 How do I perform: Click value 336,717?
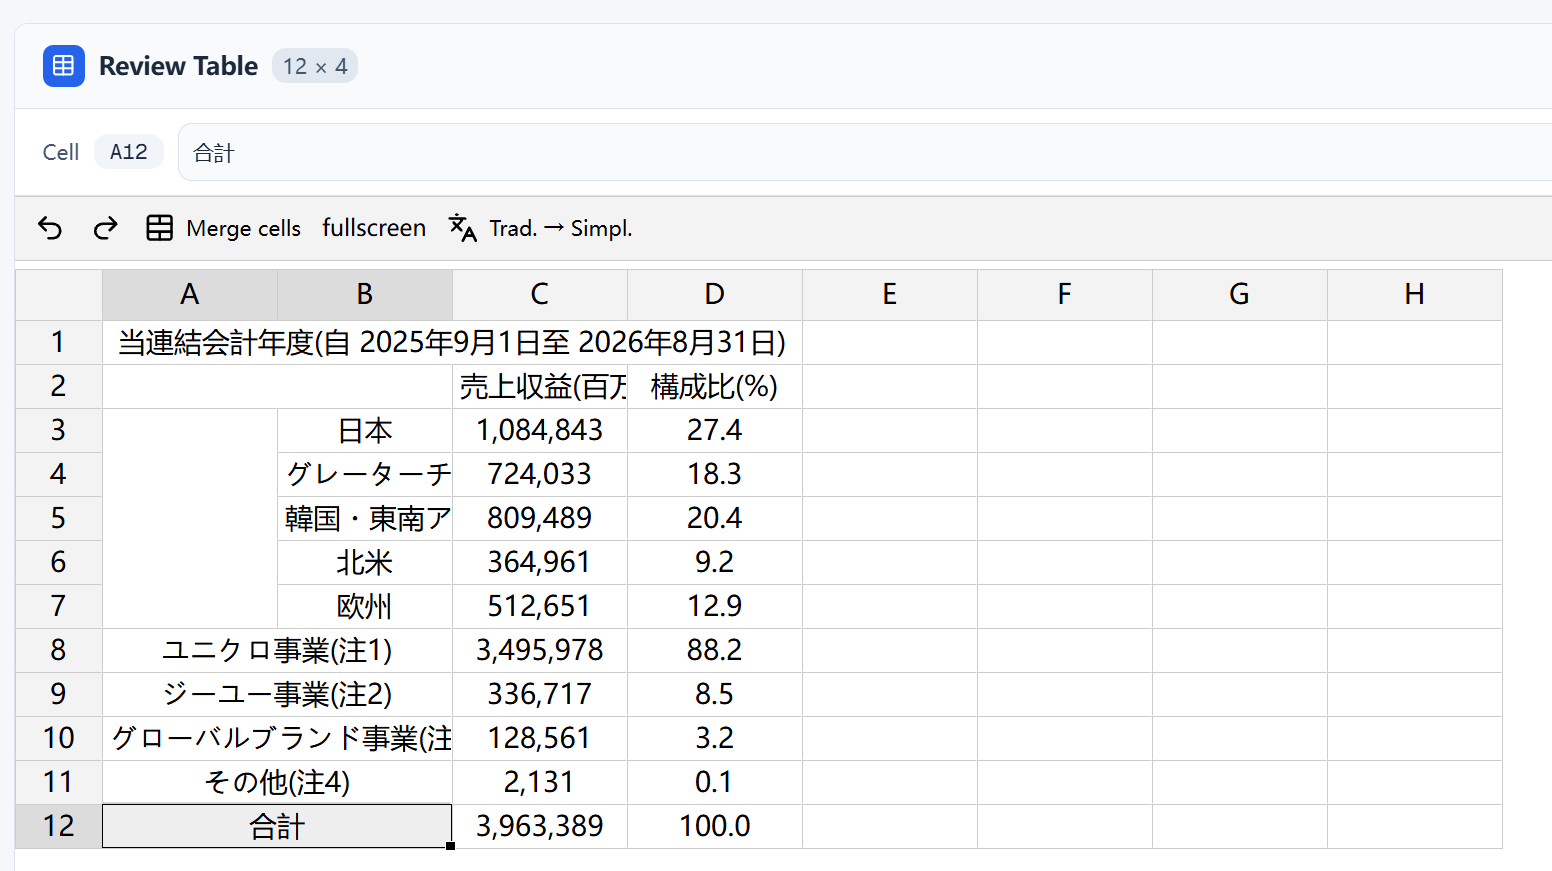pos(540,694)
